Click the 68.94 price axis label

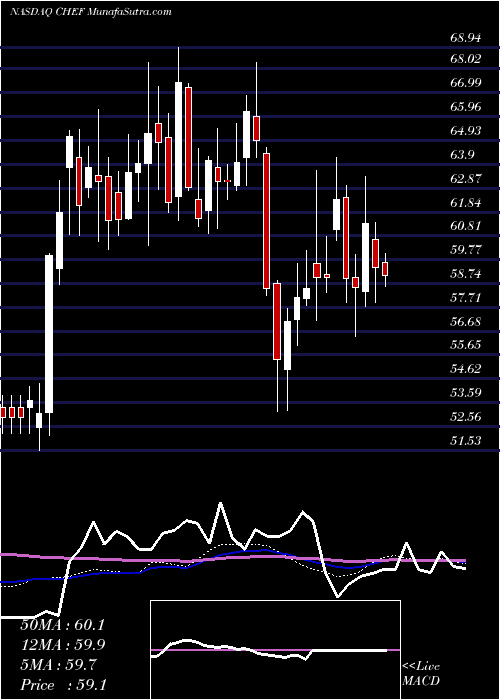[466, 38]
